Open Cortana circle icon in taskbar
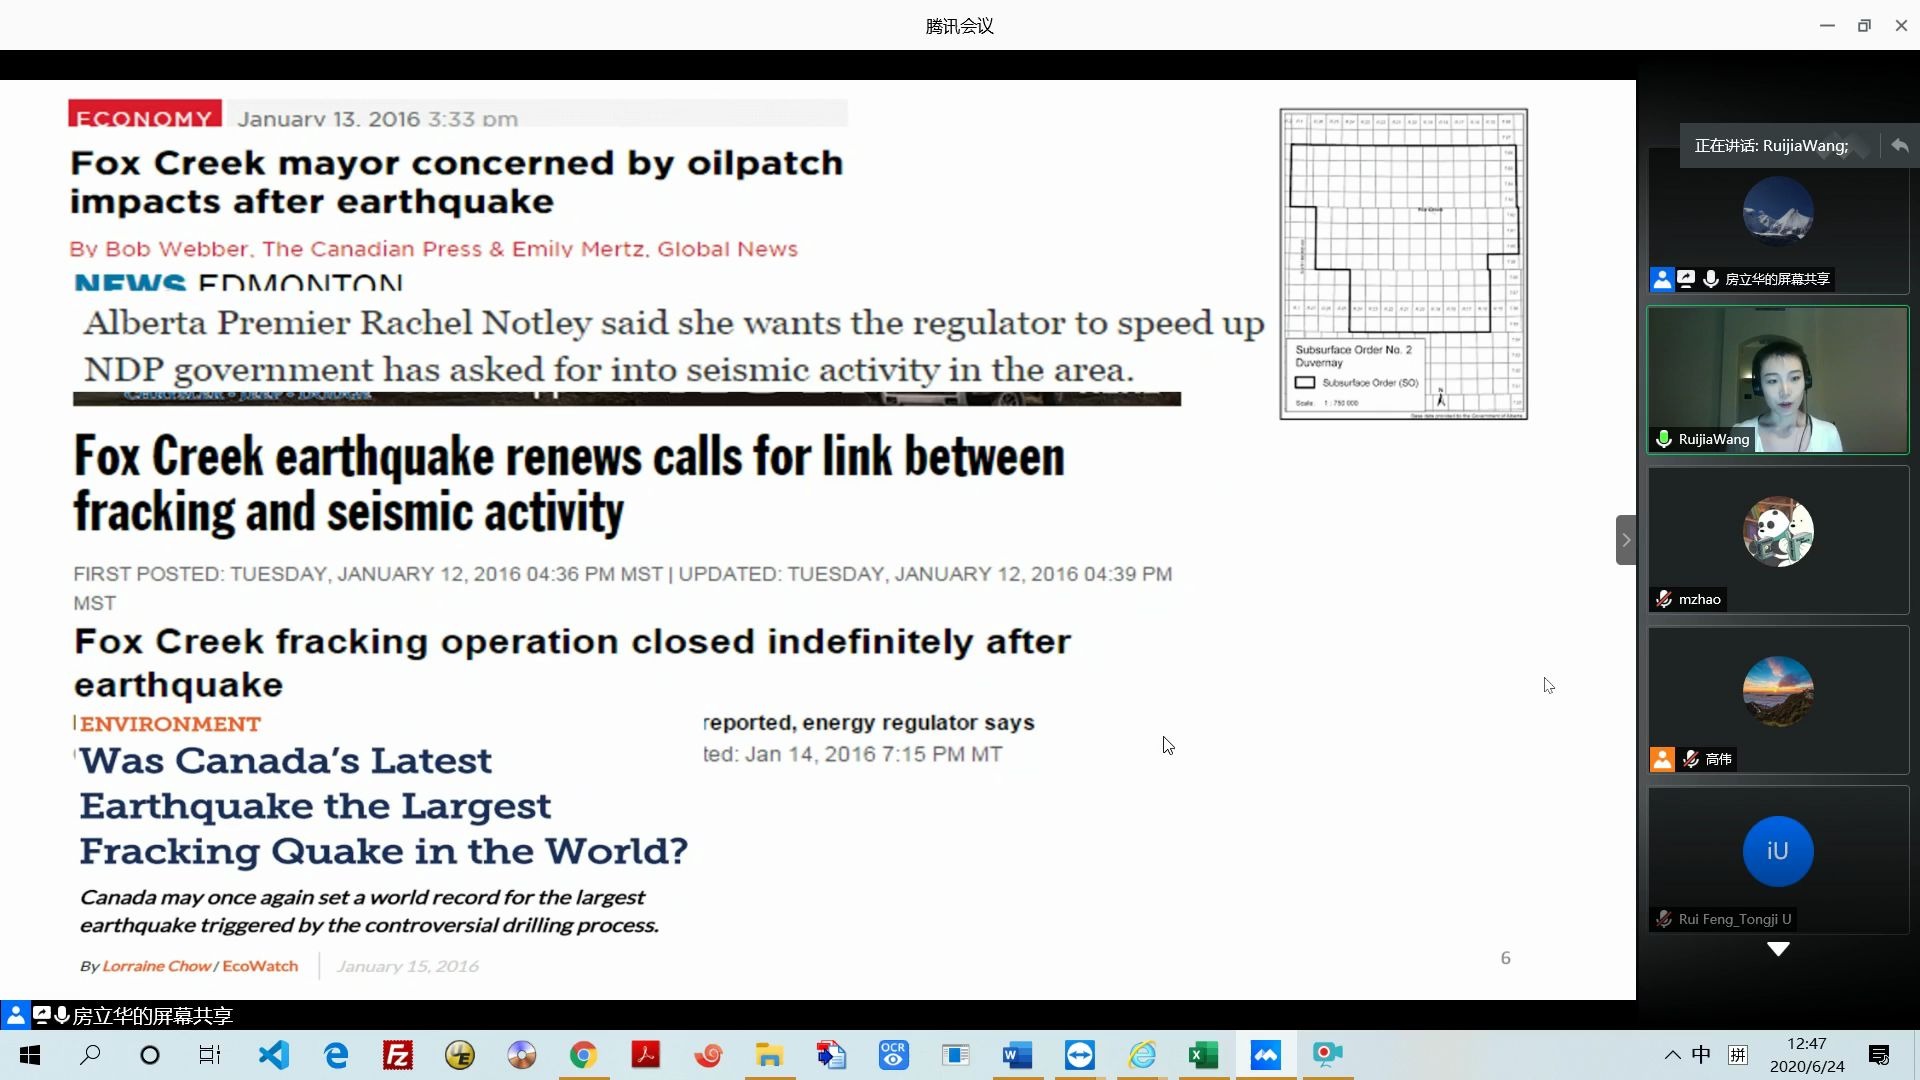This screenshot has width=1920, height=1080. (150, 1055)
